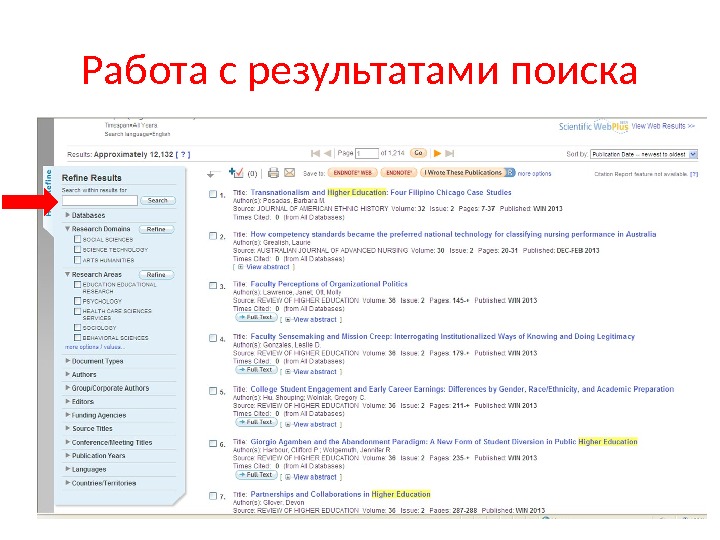Image resolution: width=720 pixels, height=540 pixels.
Task: Open Transnationalism and Higher Education article
Action: [x=381, y=192]
